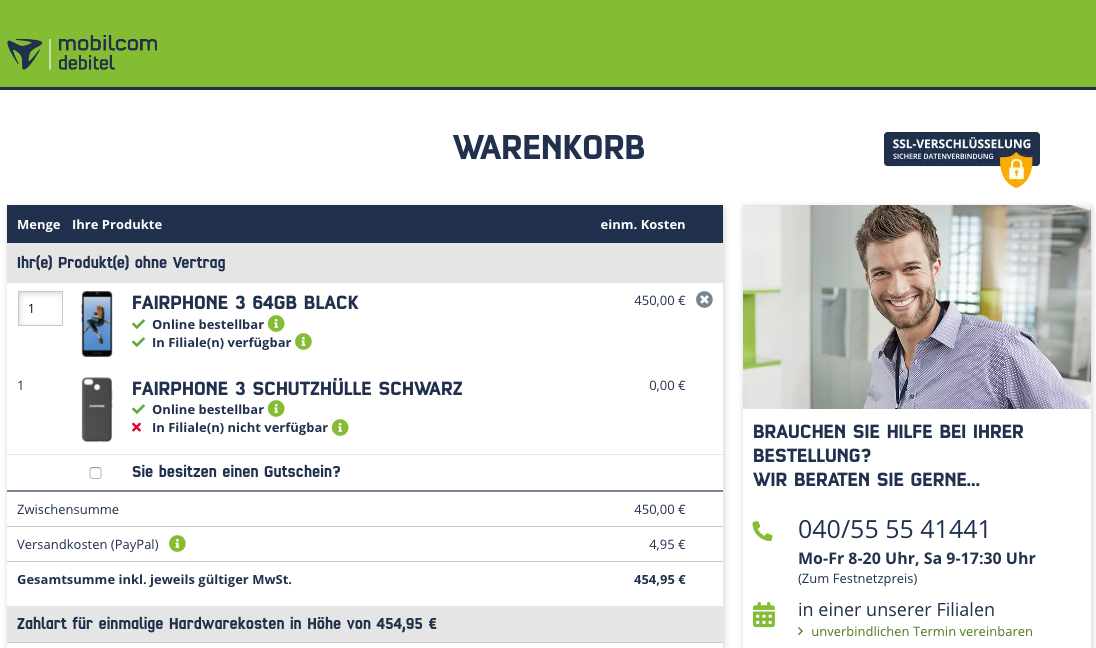Viewport: 1096px width, 648px height.
Task: Show info for In Filiale(n) nicht verfügbar
Action: point(340,427)
